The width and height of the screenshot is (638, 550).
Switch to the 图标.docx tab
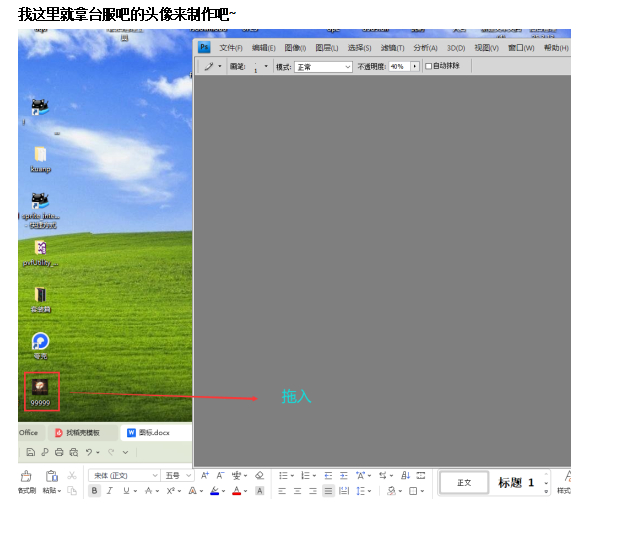click(x=148, y=433)
